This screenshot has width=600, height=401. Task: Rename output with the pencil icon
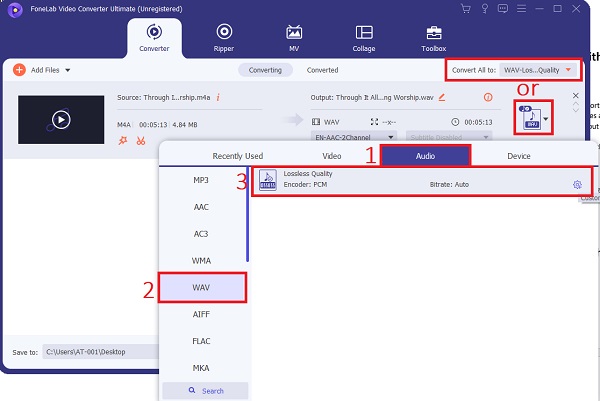[x=442, y=97]
